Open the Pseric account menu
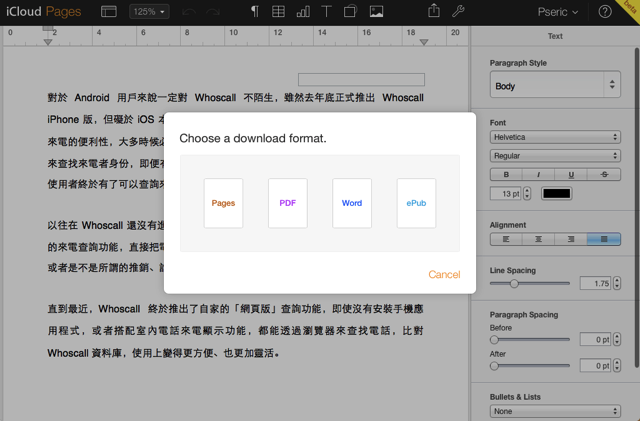This screenshot has height=421, width=640. click(558, 12)
